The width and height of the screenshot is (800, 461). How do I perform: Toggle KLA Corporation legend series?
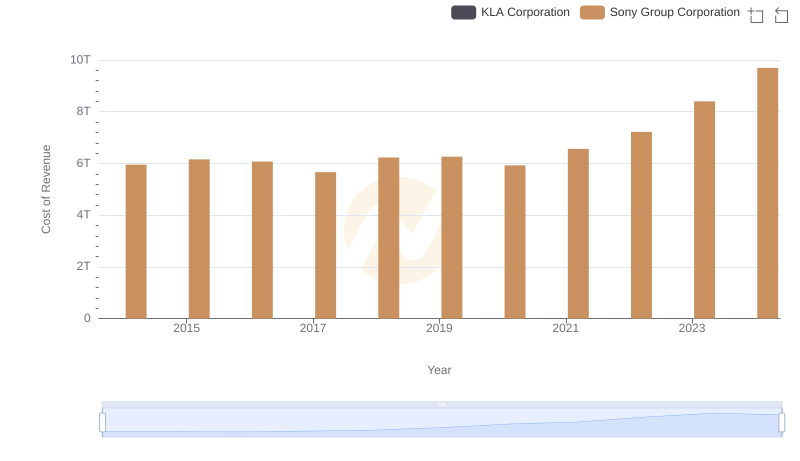[x=510, y=12]
